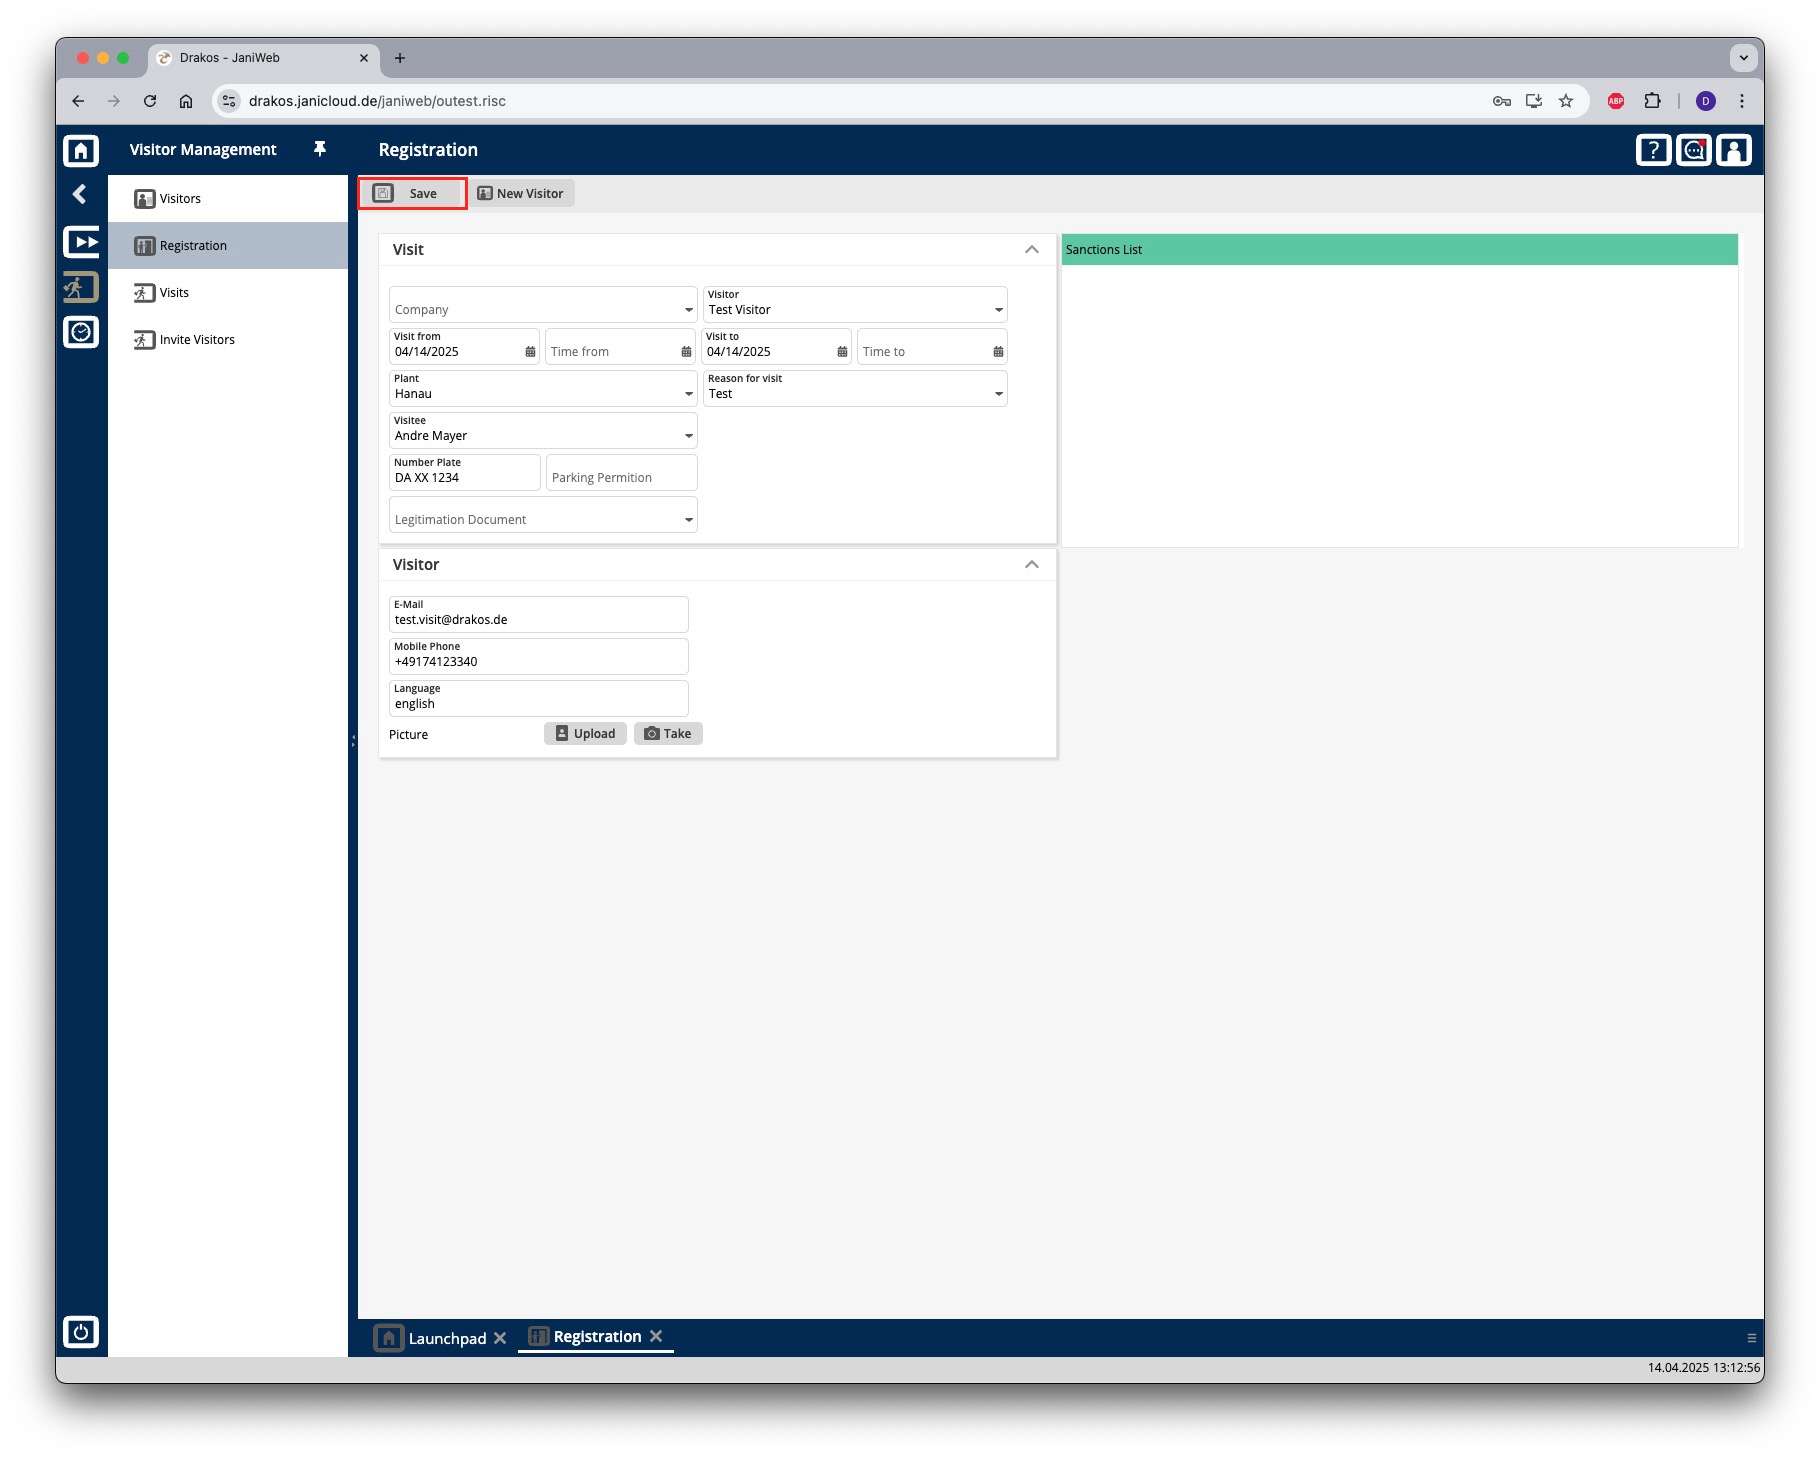
Task: Click the Save button
Action: pos(413,194)
